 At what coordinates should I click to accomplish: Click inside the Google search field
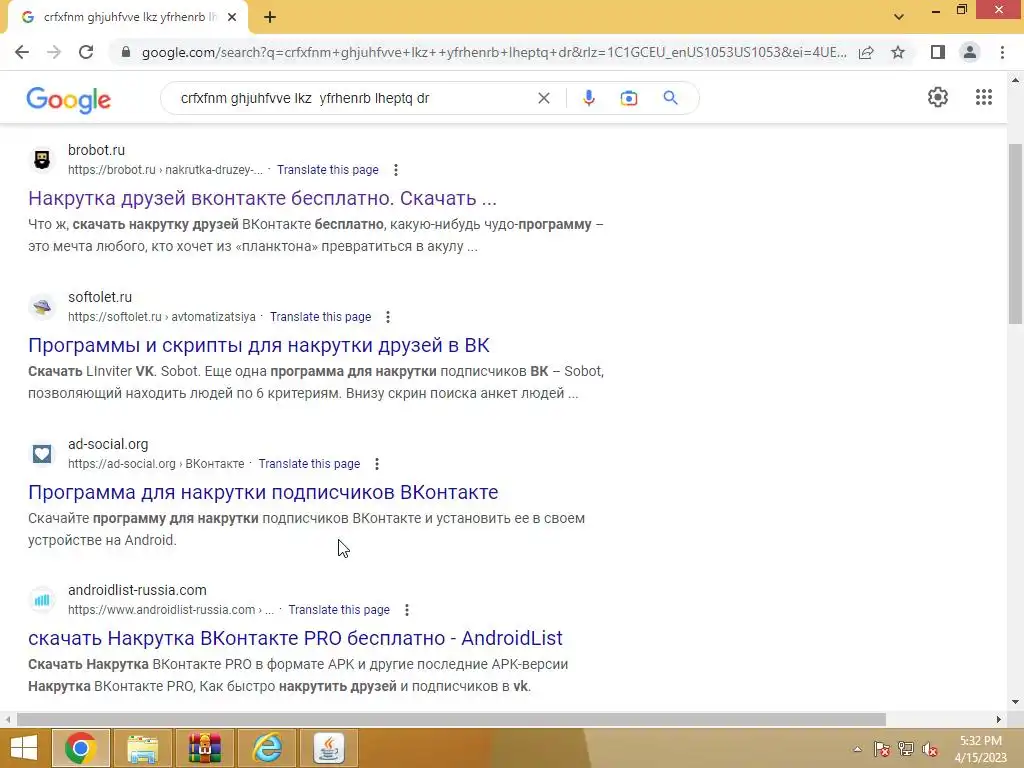tap(353, 98)
